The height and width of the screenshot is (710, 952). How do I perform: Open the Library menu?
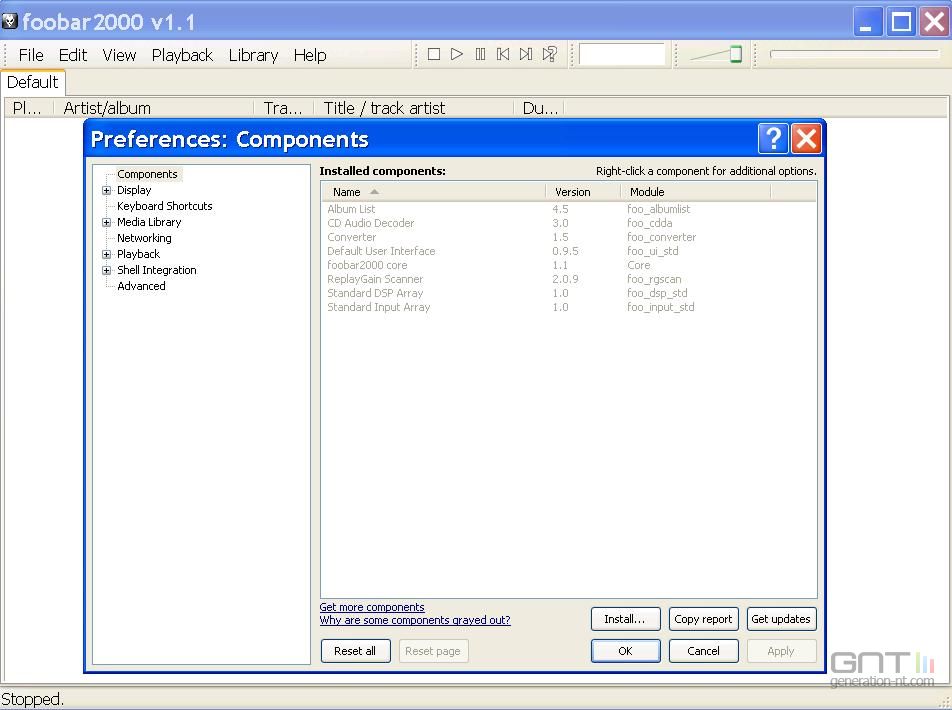click(253, 55)
